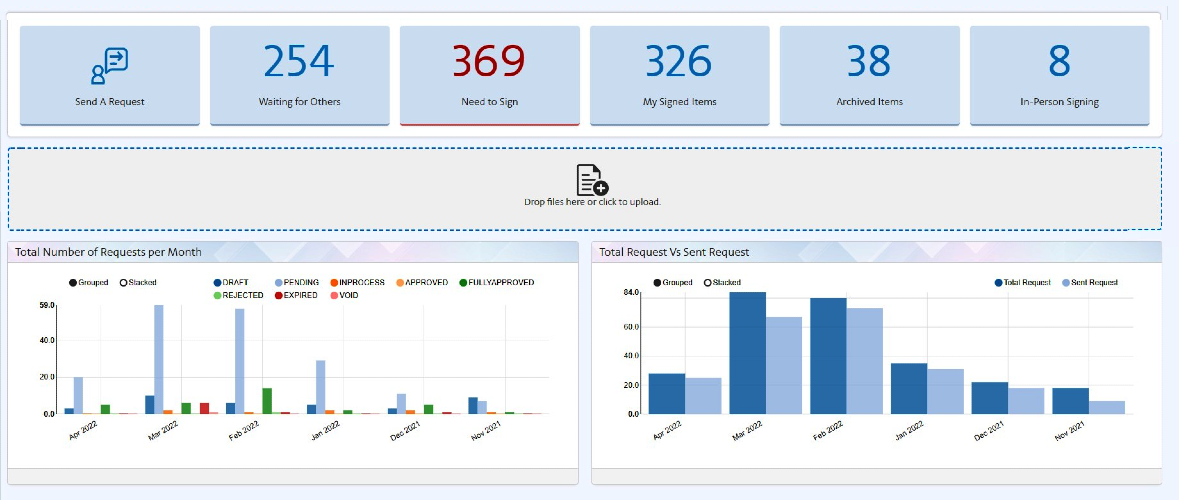Click the document upload plus icon

592,180
